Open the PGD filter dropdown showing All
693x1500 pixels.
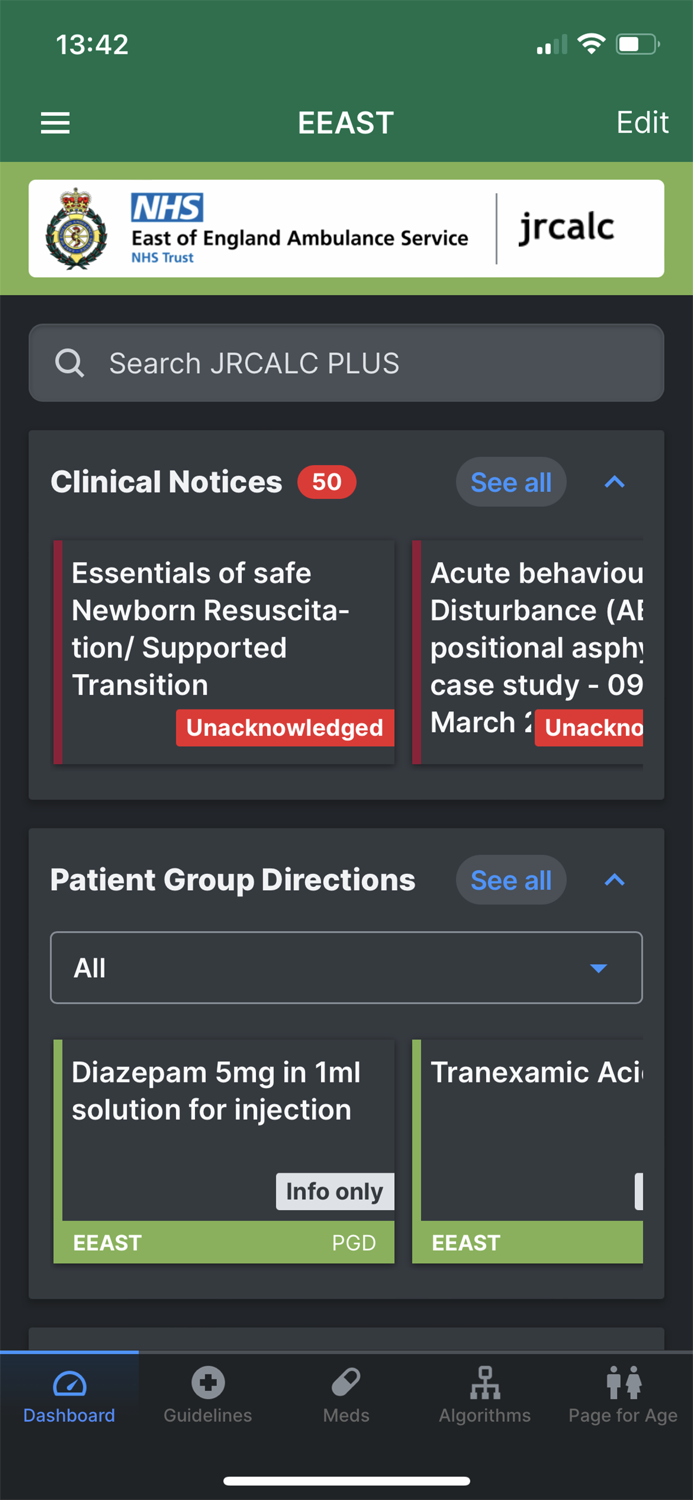(346, 967)
